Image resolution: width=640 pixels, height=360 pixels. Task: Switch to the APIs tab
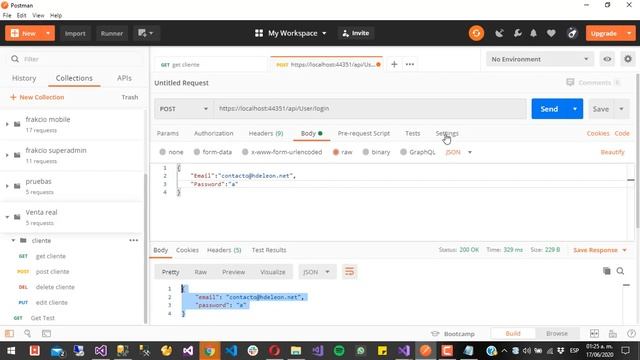[124, 78]
